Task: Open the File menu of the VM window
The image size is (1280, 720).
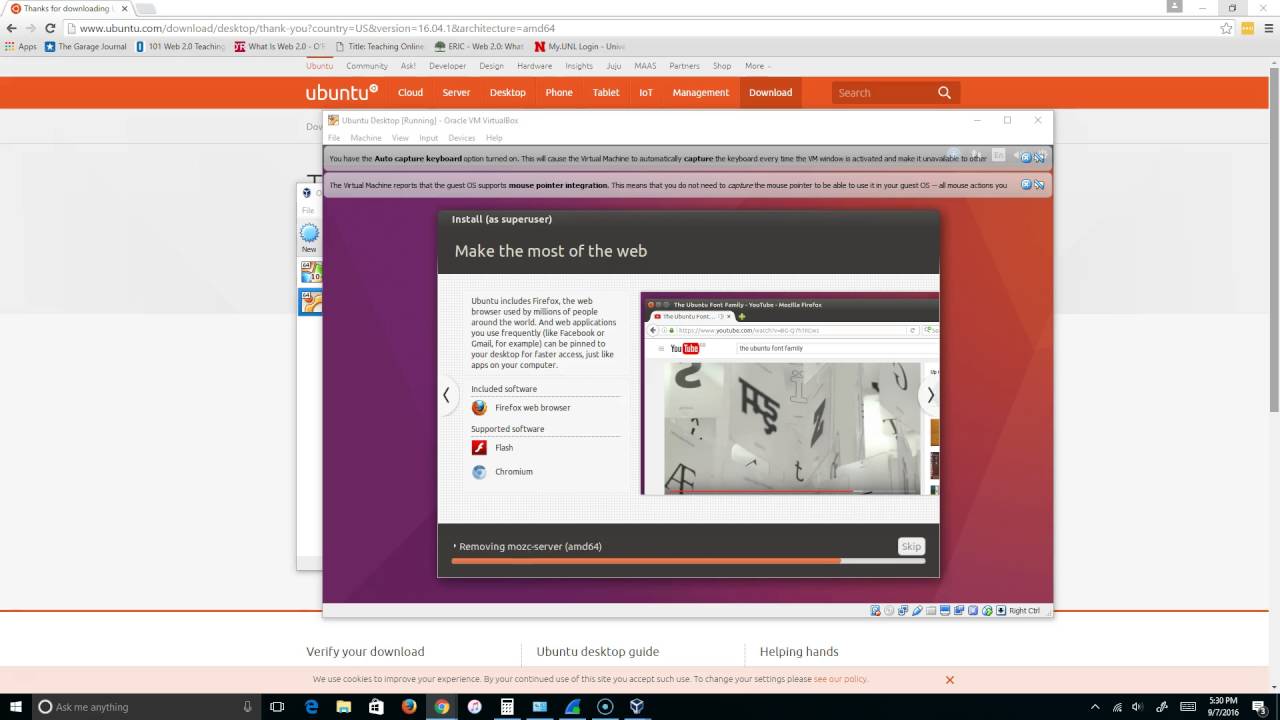Action: [334, 138]
